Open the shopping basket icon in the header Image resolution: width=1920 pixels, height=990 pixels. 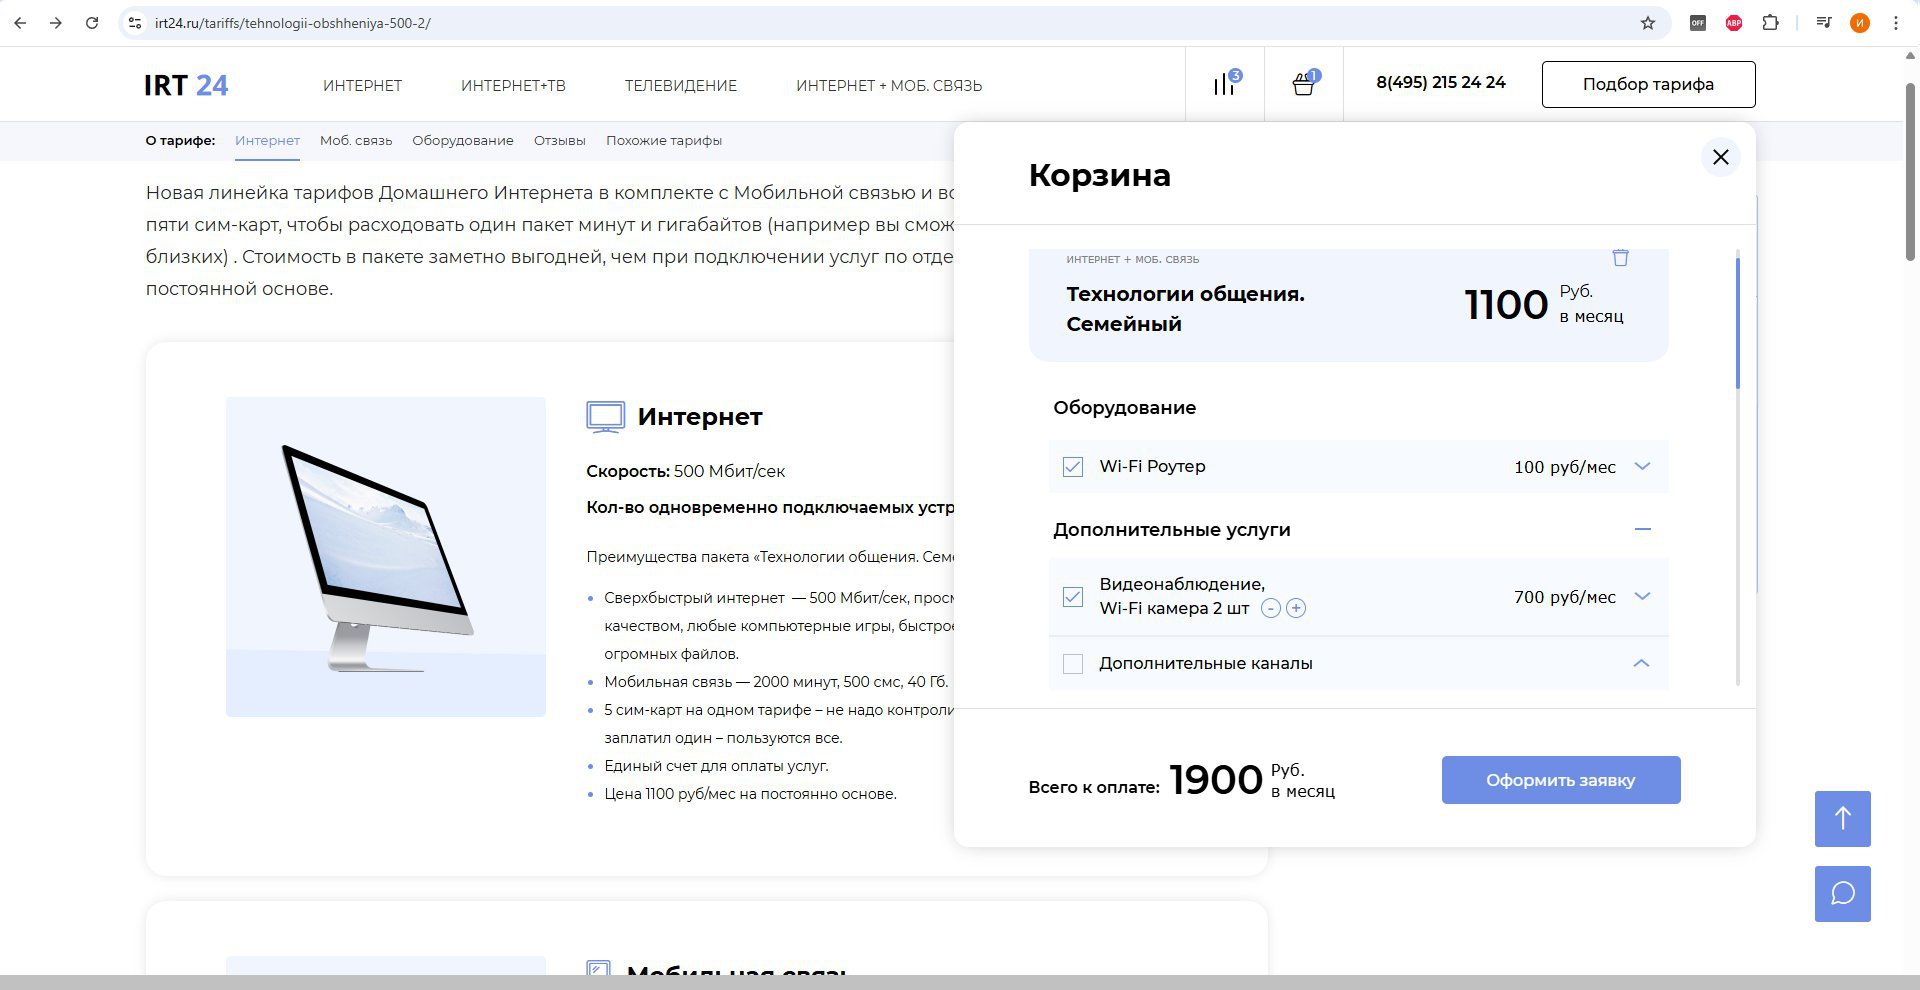tap(1305, 83)
